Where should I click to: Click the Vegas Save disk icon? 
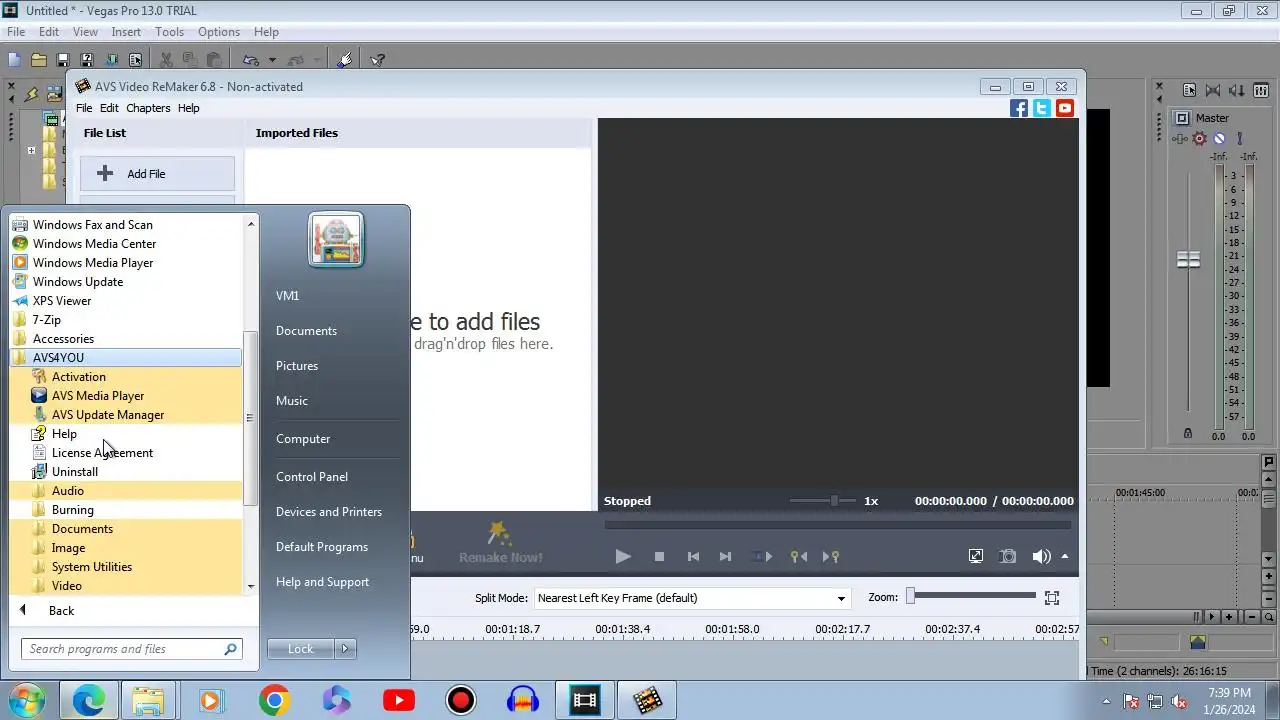point(63,60)
